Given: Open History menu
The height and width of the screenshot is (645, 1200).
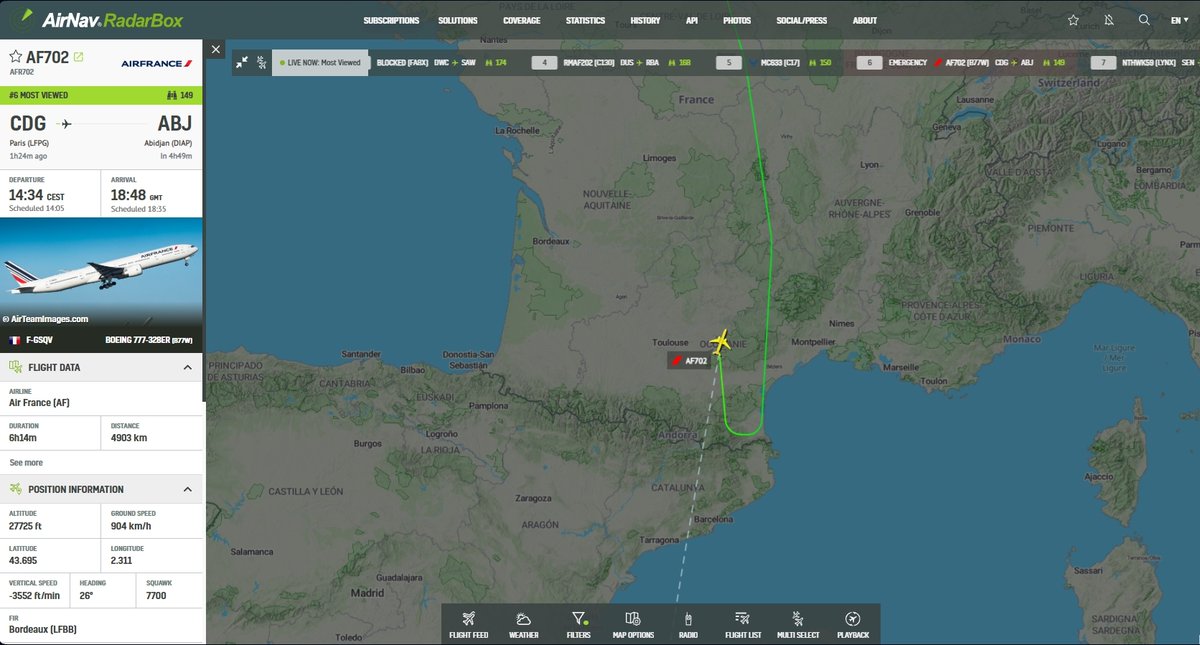Looking at the screenshot, I should [x=645, y=20].
